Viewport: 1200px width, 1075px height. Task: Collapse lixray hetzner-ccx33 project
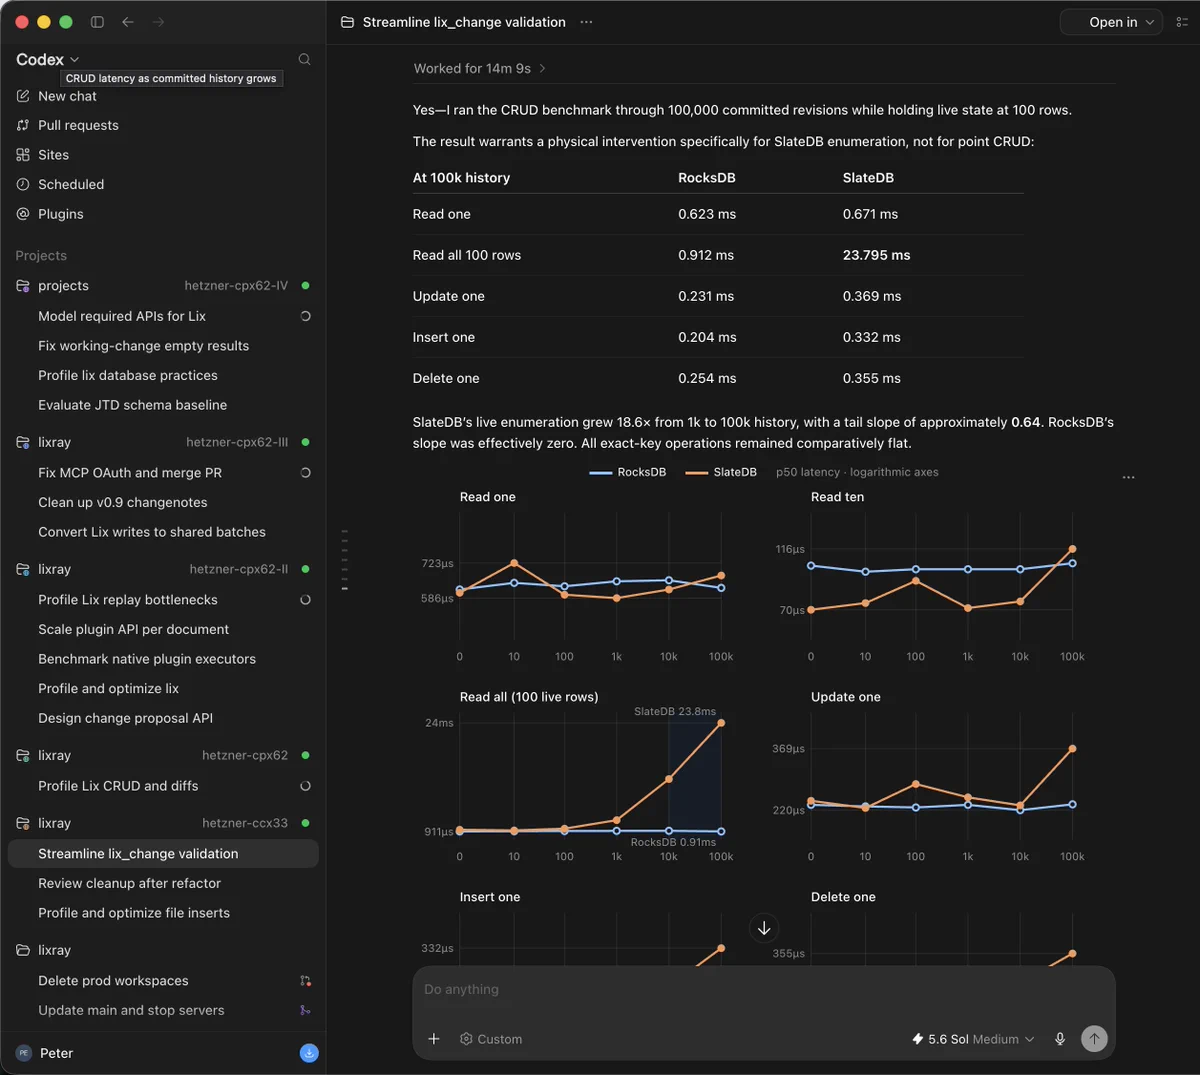(163, 823)
